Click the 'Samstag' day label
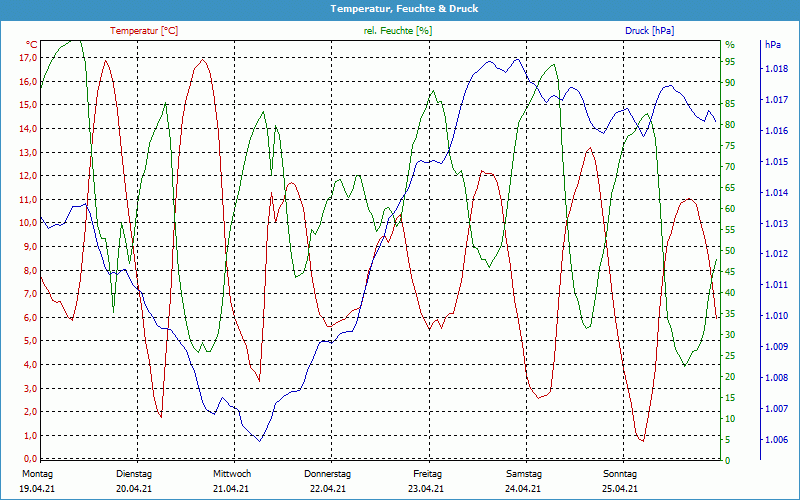The height and width of the screenshot is (500, 800). tap(524, 474)
